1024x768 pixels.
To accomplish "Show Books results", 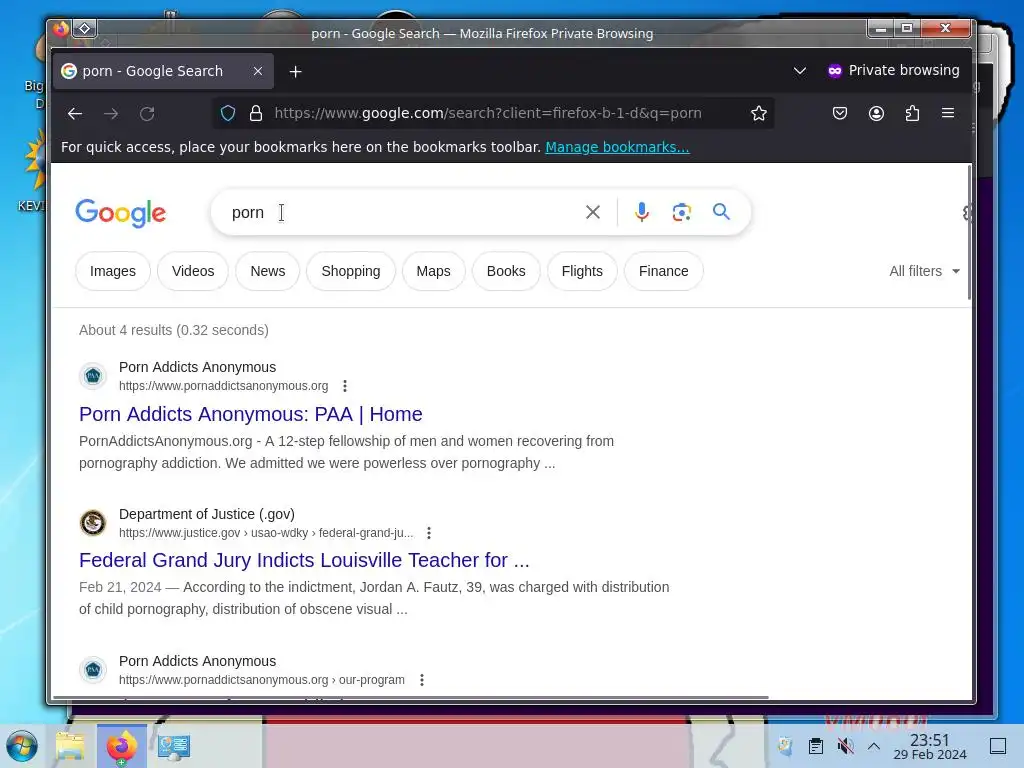I will [x=506, y=271].
